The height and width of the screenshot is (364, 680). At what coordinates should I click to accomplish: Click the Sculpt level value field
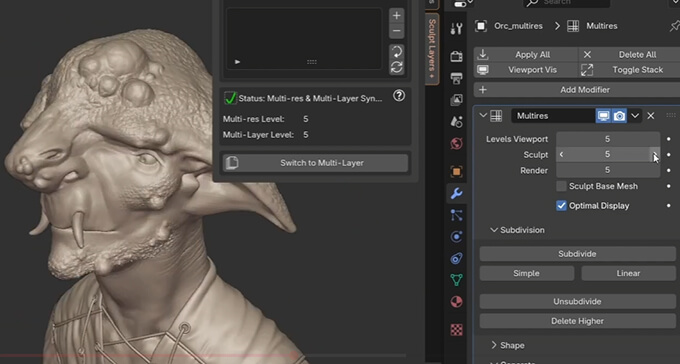point(608,154)
